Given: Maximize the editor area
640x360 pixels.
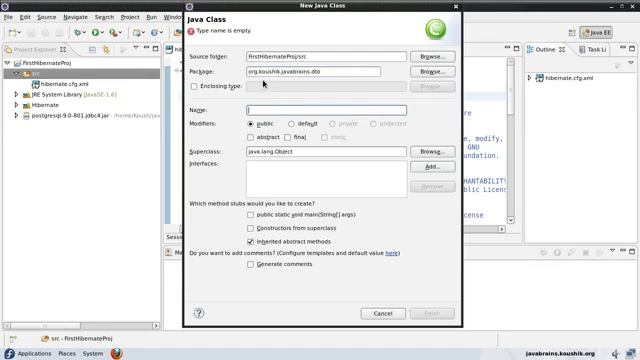Looking at the screenshot, I should tap(516, 49).
